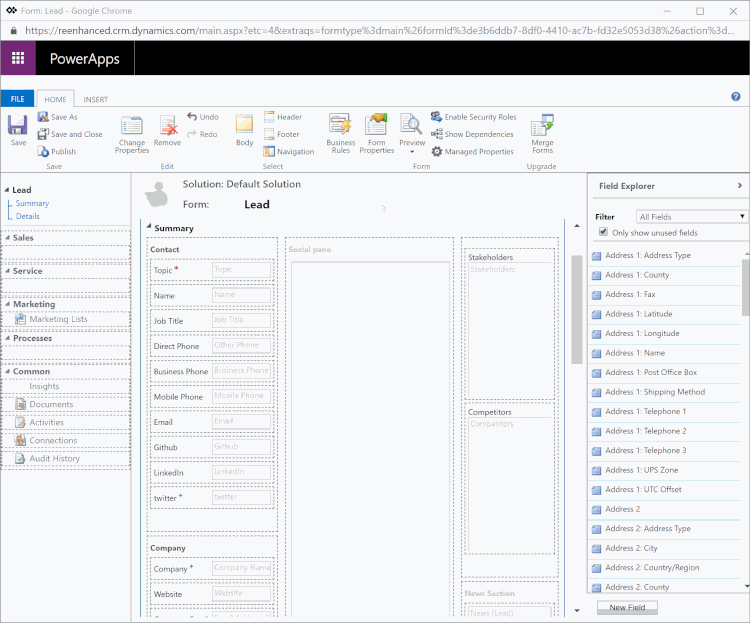Screen dimensions: 750x623
Task: Open Business Rules
Action: tap(341, 134)
